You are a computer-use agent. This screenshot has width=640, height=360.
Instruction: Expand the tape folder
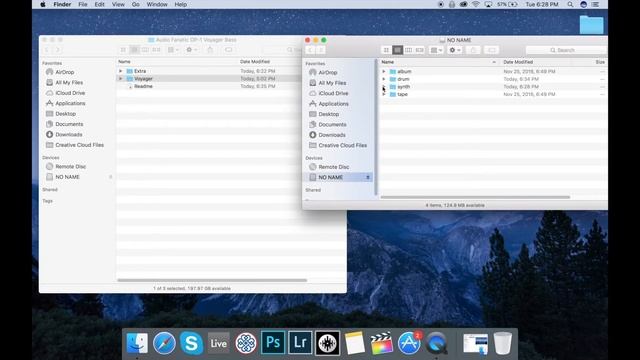pos(384,94)
